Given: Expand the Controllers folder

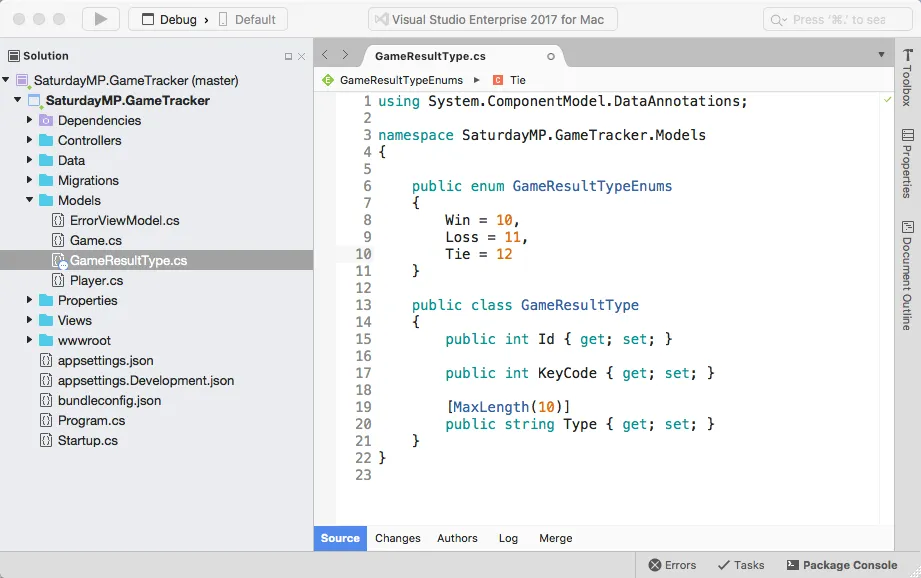Looking at the screenshot, I should tap(29, 140).
